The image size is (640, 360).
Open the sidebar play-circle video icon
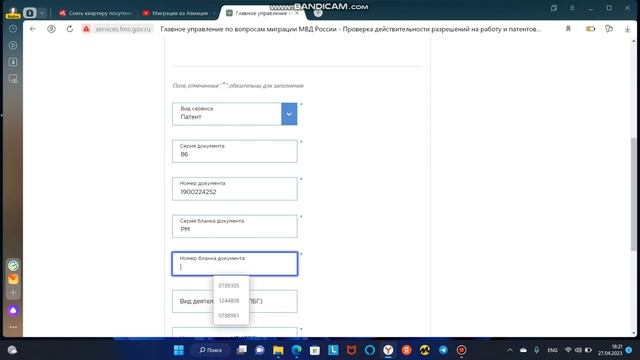13,45
